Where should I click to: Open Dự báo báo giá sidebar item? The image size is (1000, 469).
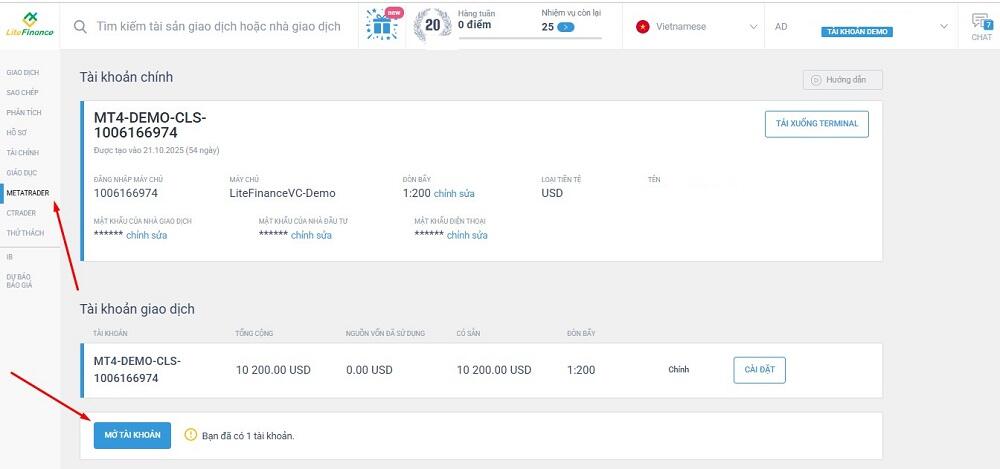pyautogui.click(x=18, y=281)
